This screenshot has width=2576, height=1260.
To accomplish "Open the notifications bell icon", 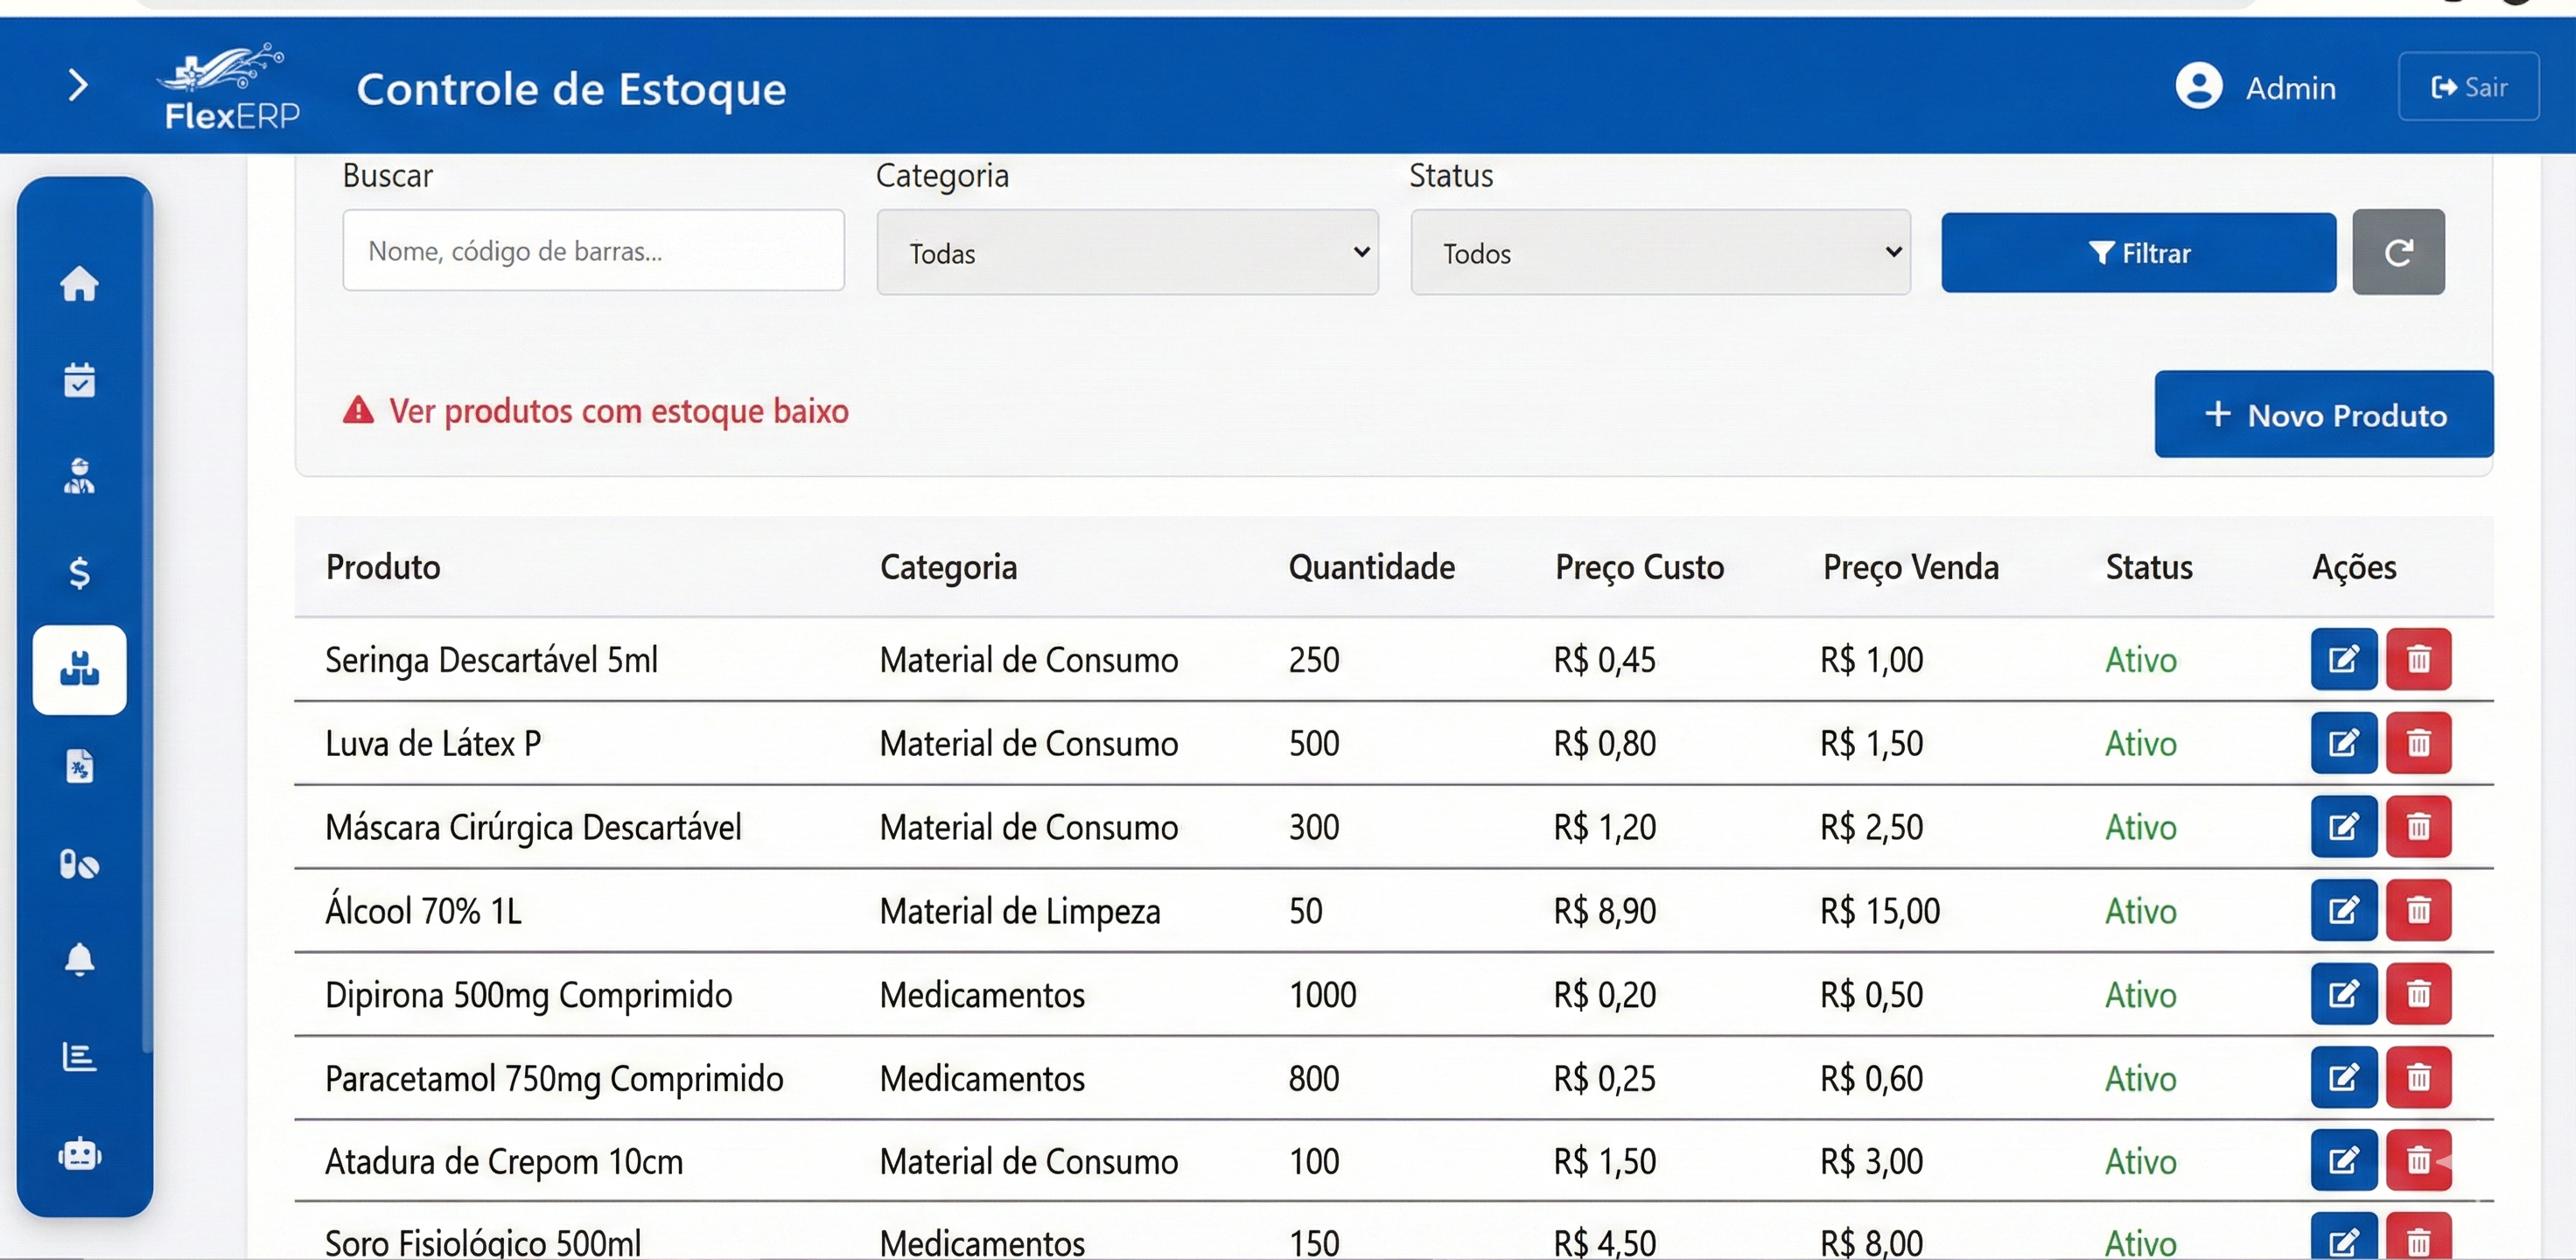I will tap(80, 960).
